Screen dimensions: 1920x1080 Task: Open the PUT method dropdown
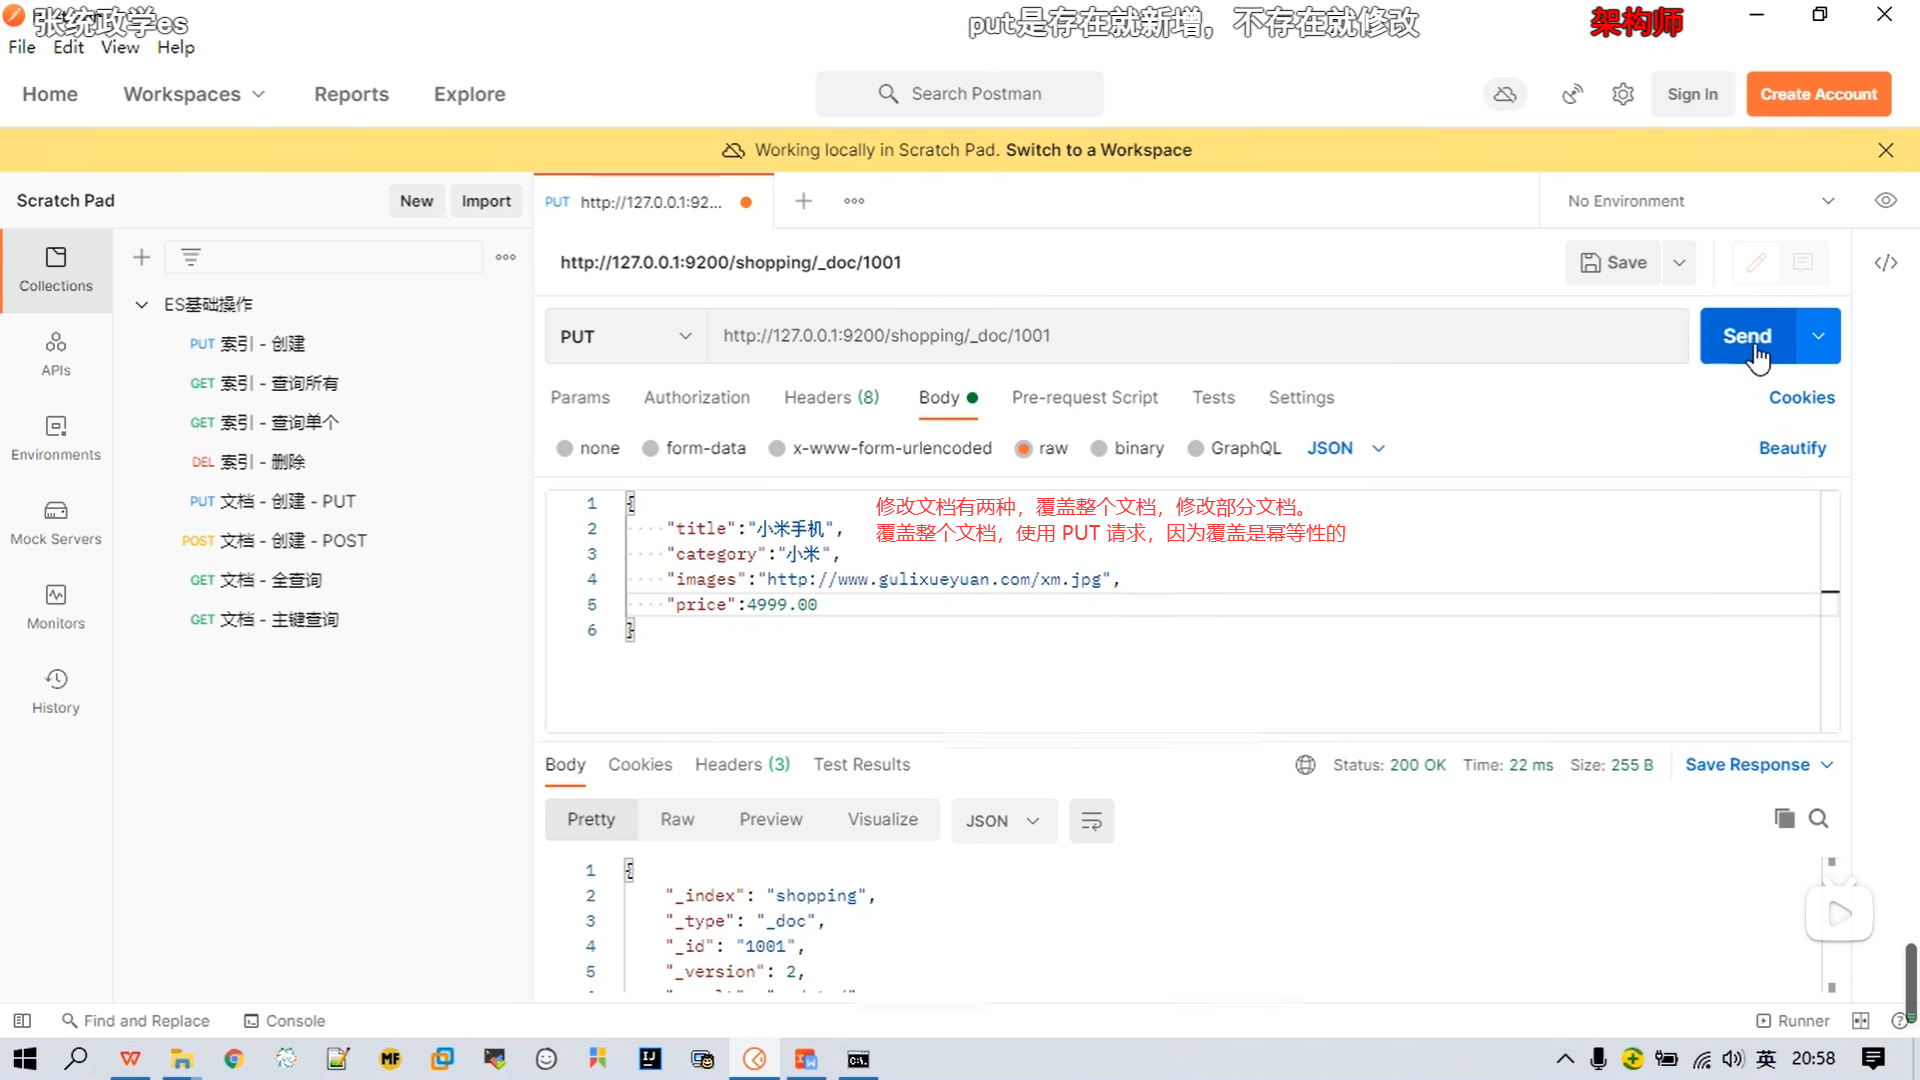point(625,337)
